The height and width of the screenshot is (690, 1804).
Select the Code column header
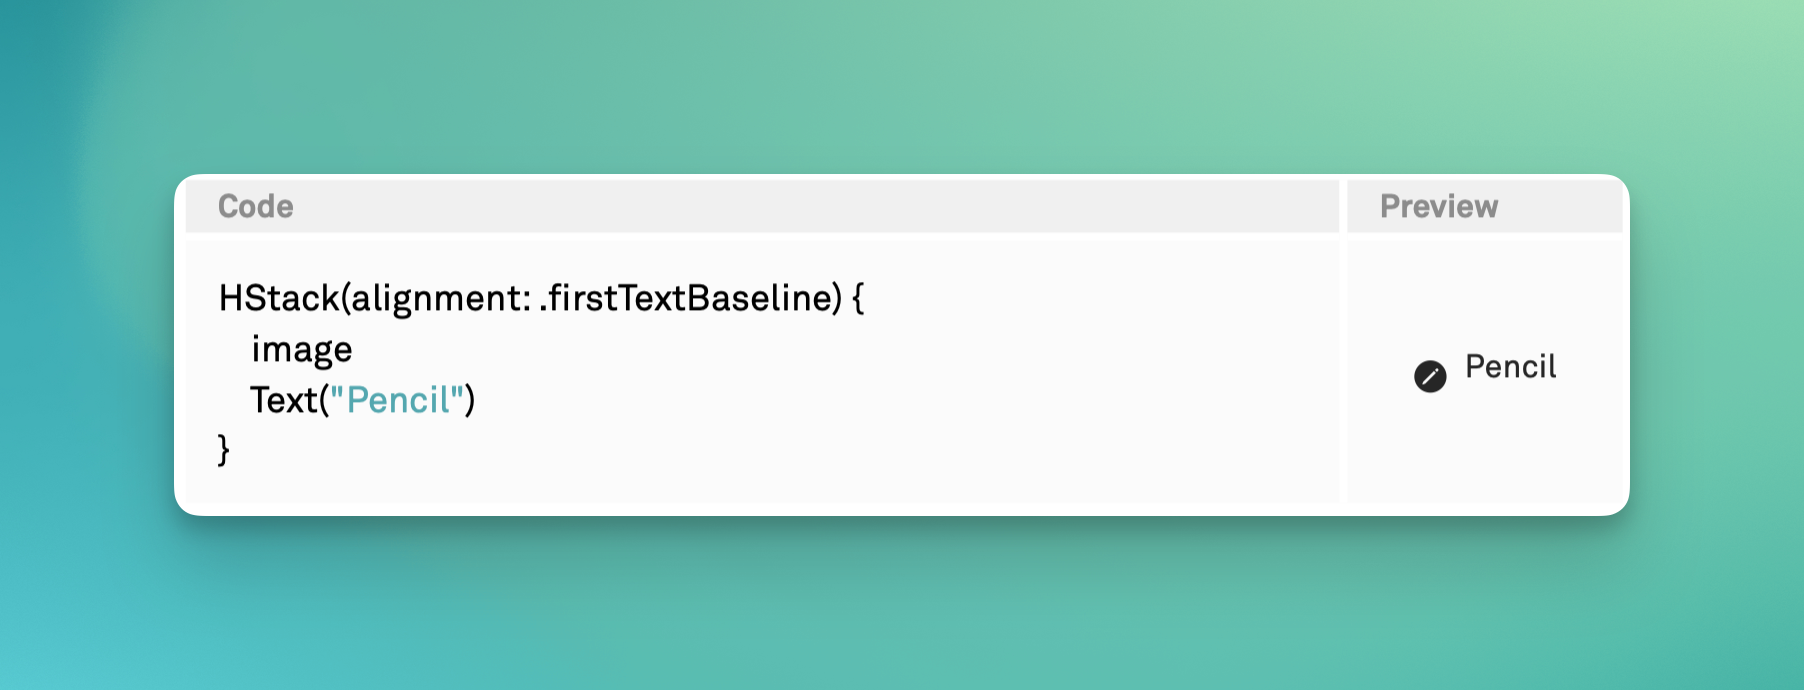[256, 206]
